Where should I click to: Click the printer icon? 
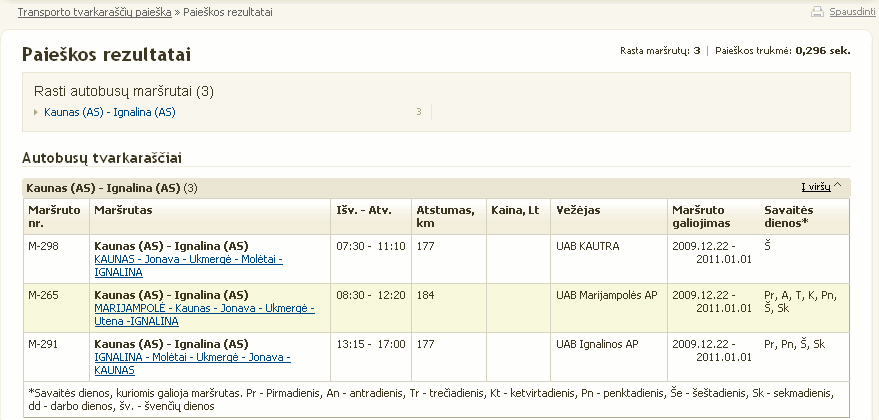point(817,11)
